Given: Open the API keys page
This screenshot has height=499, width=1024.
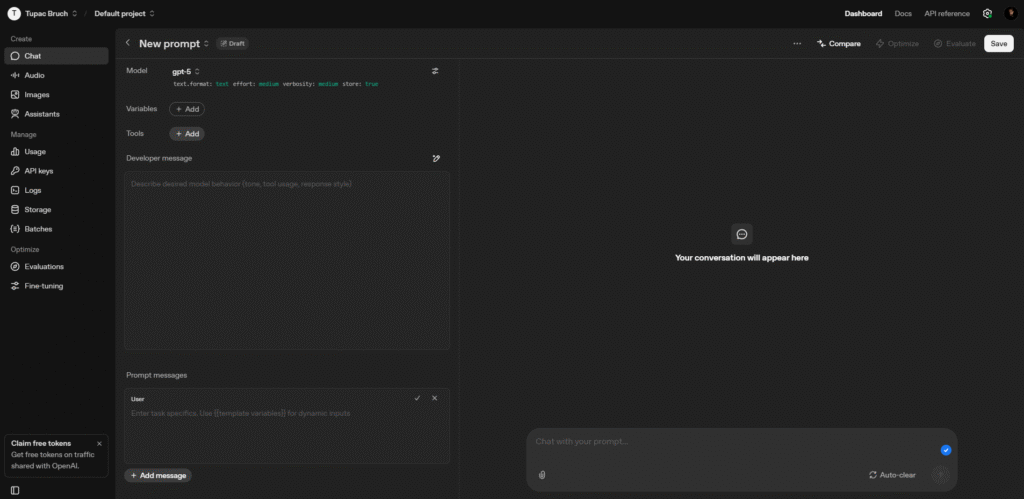Looking at the screenshot, I should (x=56, y=171).
